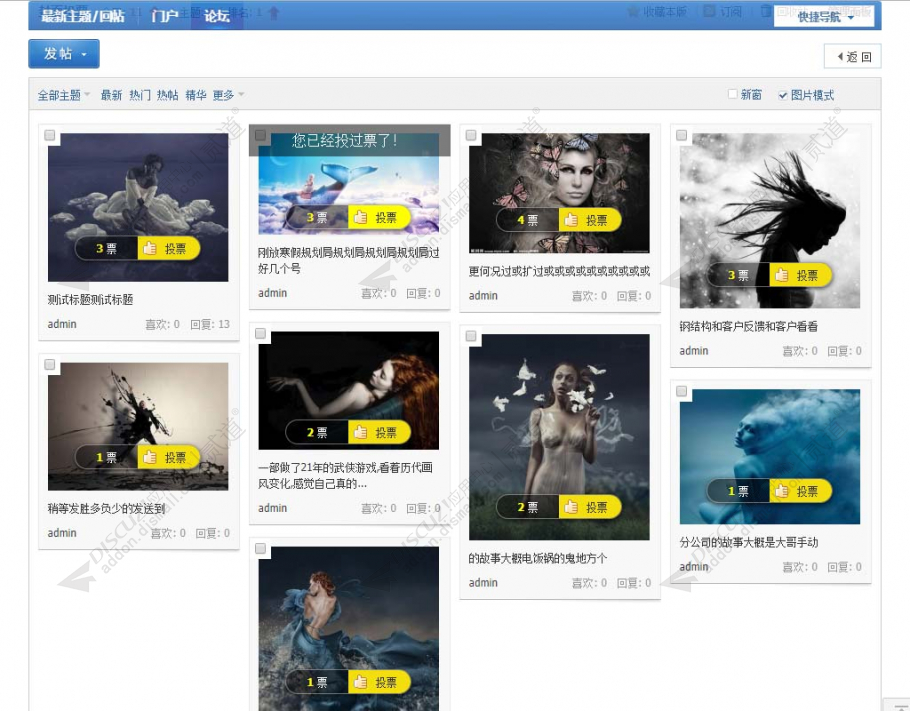Click thumbs-up vote on the blue ocean dress image
This screenshot has height=711, width=910.
click(380, 682)
